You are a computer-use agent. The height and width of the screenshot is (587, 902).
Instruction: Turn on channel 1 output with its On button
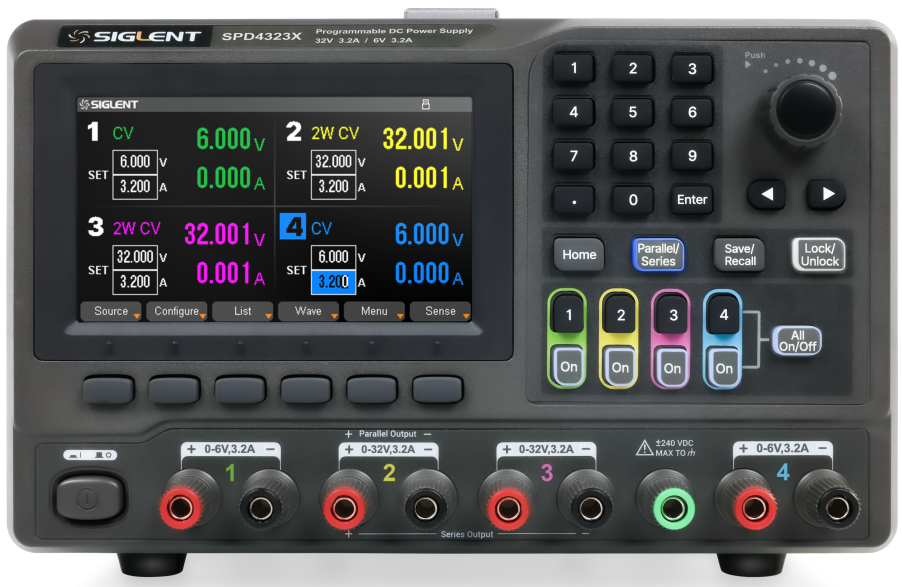568,367
